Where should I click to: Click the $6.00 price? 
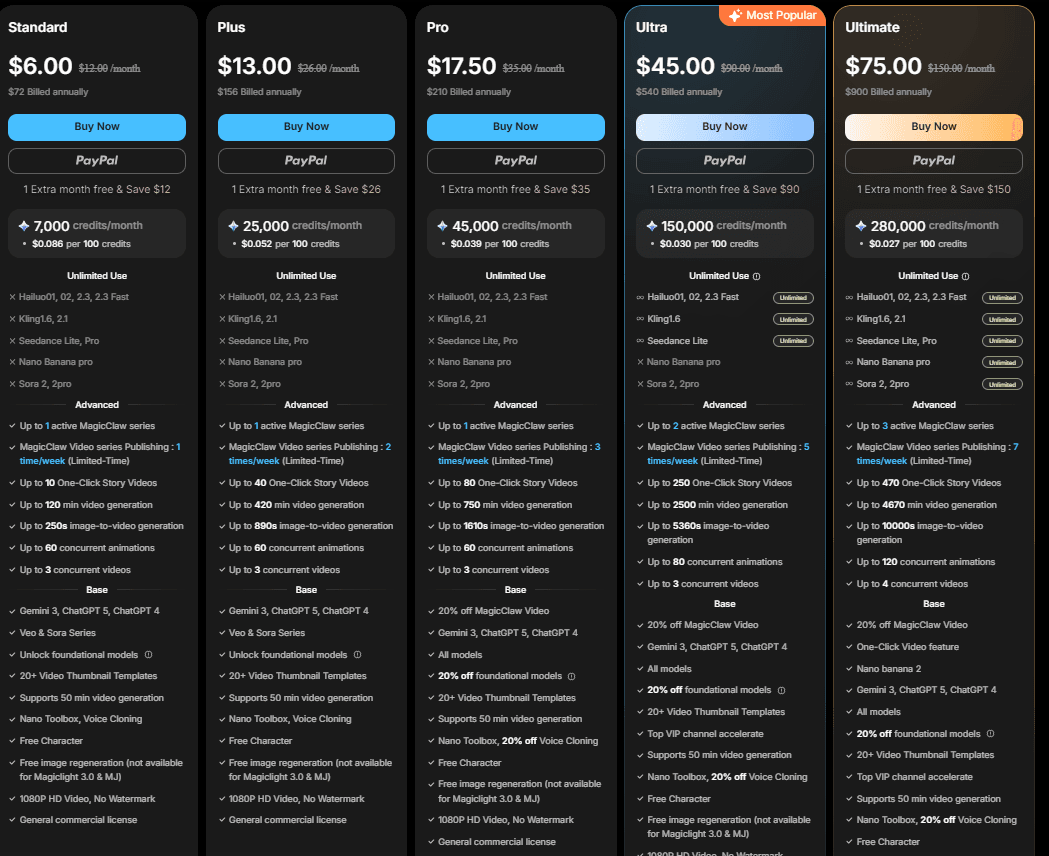point(40,66)
